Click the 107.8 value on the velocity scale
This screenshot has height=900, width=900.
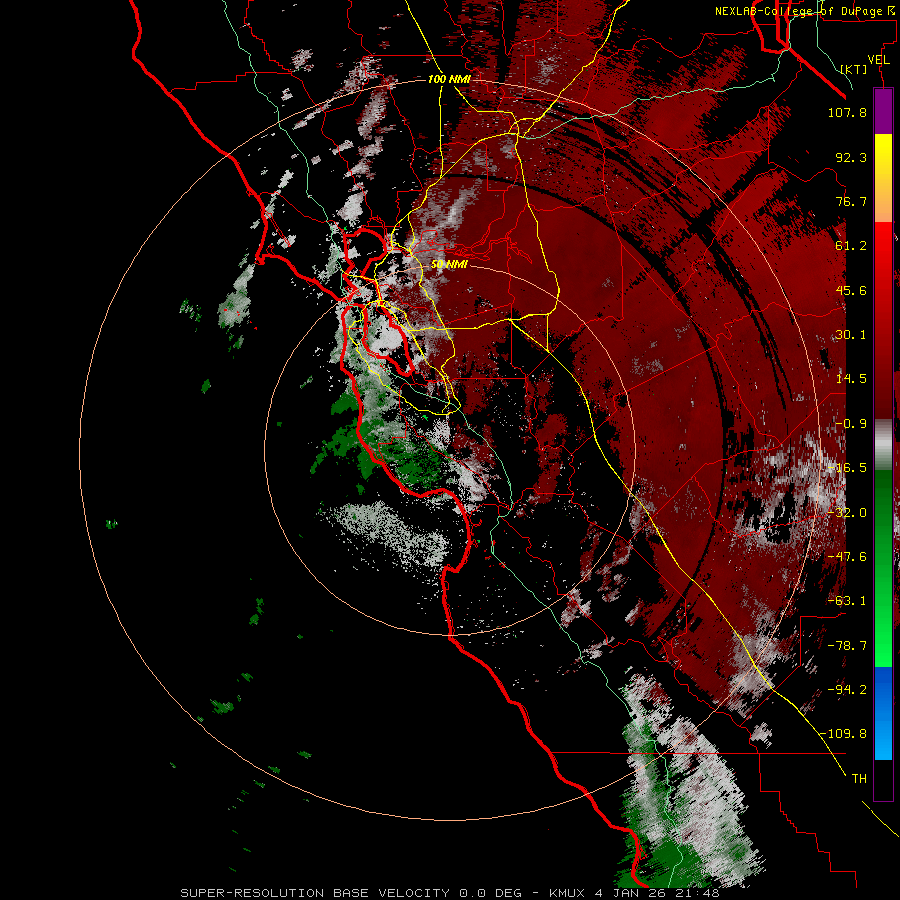[x=847, y=112]
